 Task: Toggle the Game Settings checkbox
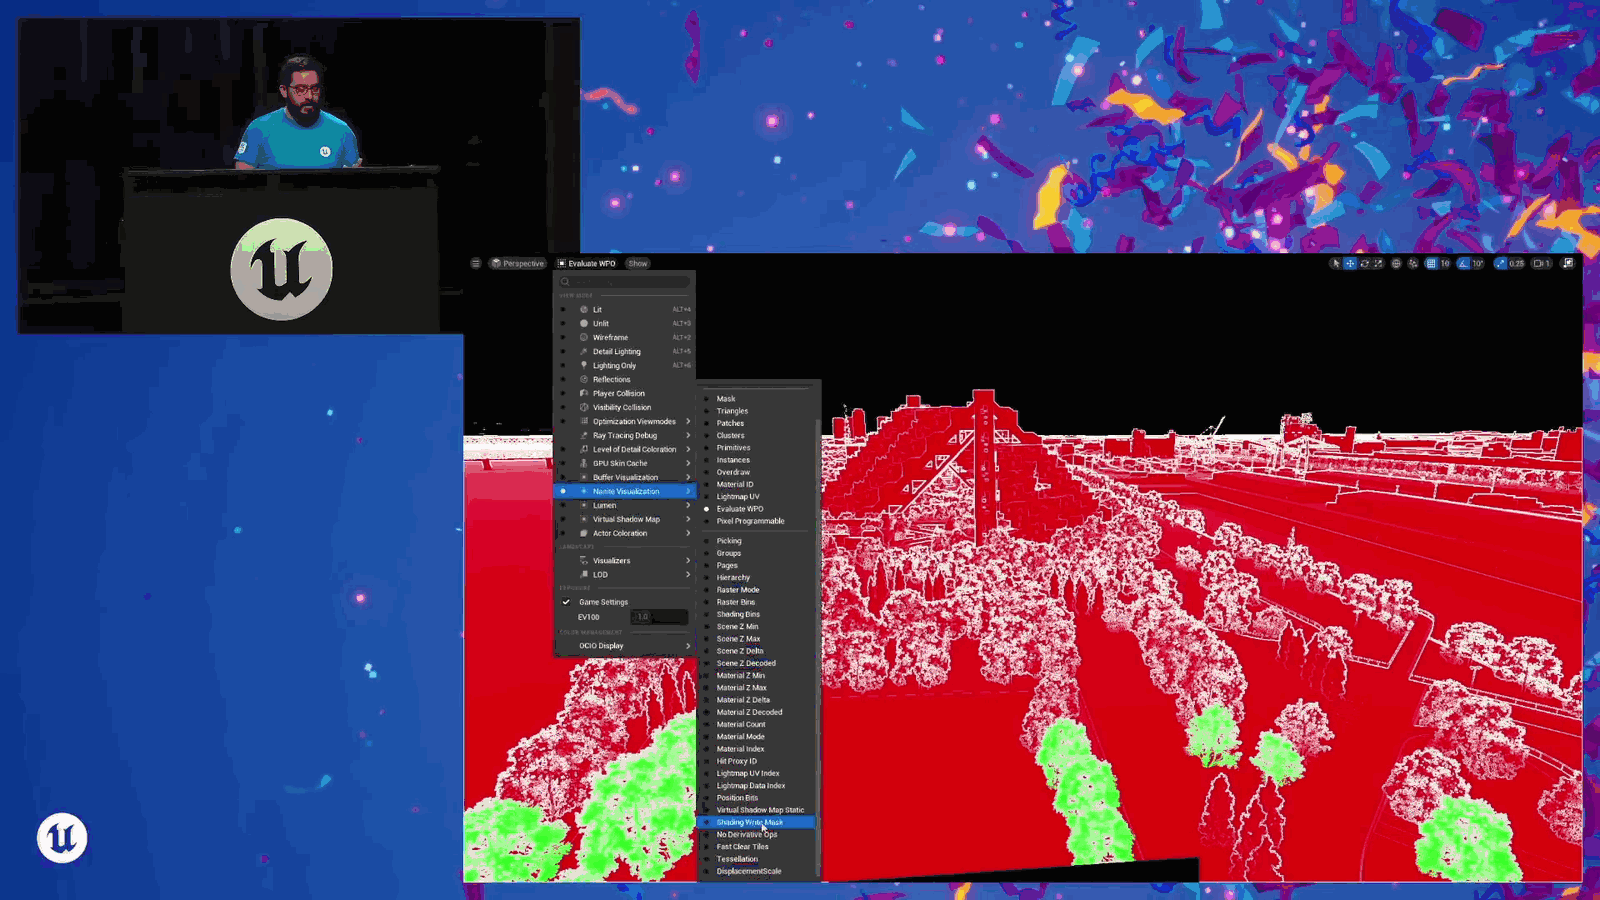[566, 602]
